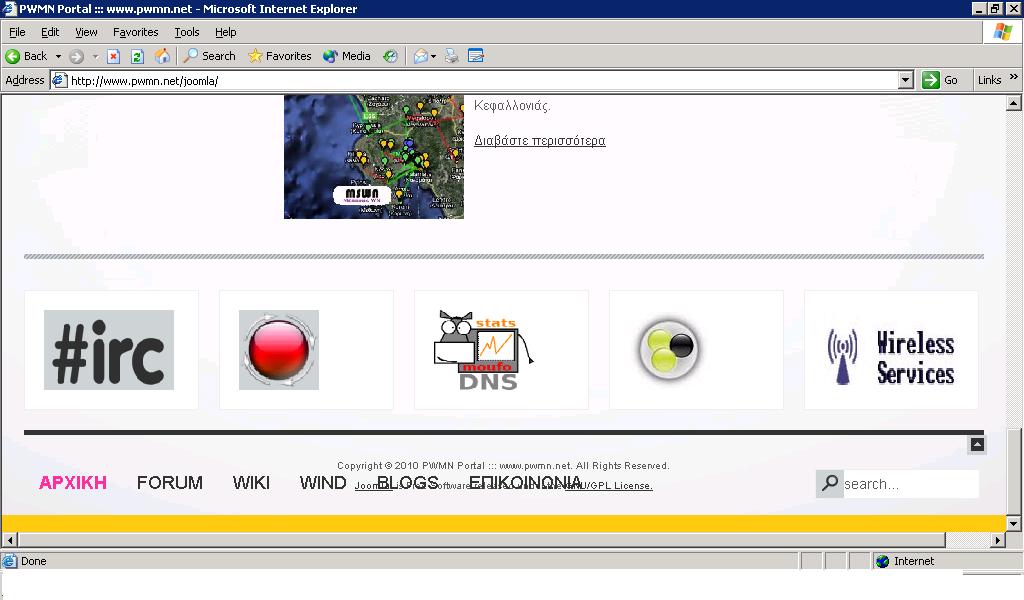Go to the Home page icon
Screen dimensions: 1024x600
[x=162, y=56]
